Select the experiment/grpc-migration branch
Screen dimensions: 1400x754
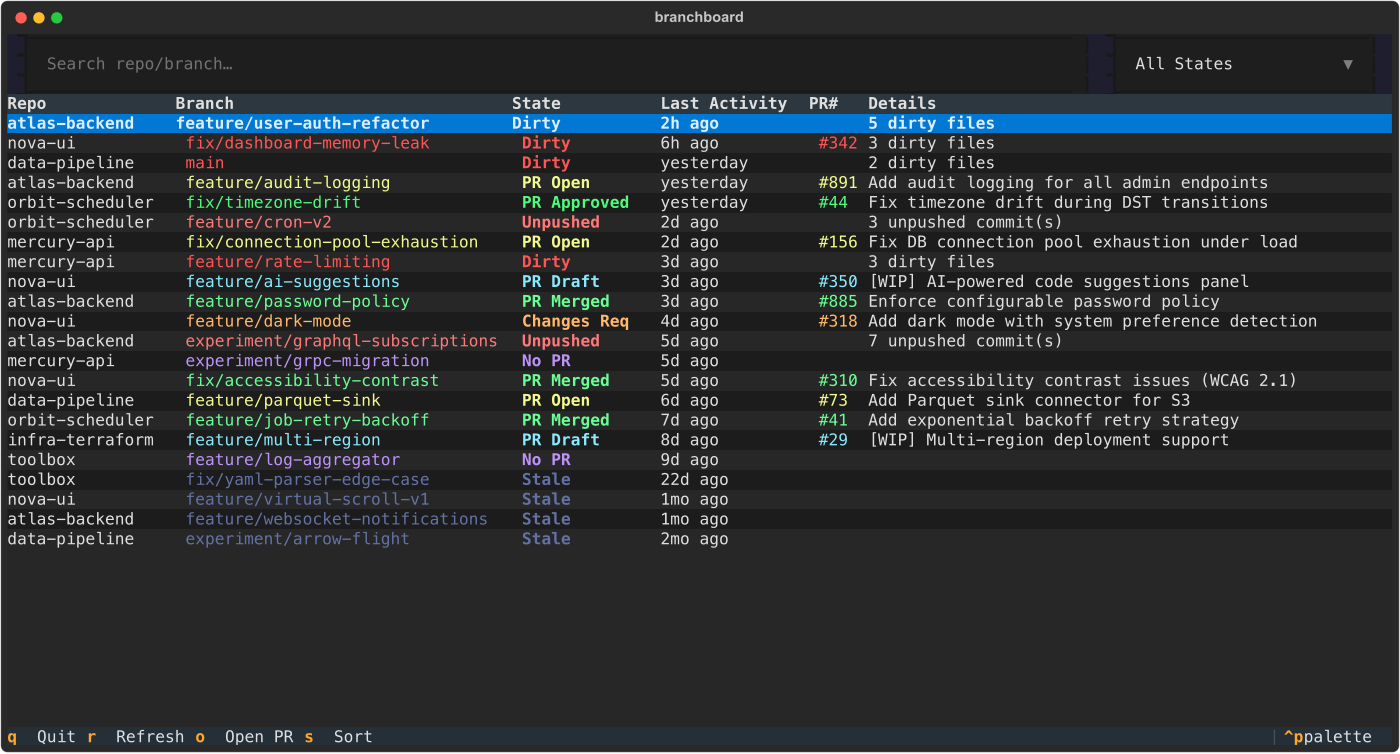click(x=308, y=361)
